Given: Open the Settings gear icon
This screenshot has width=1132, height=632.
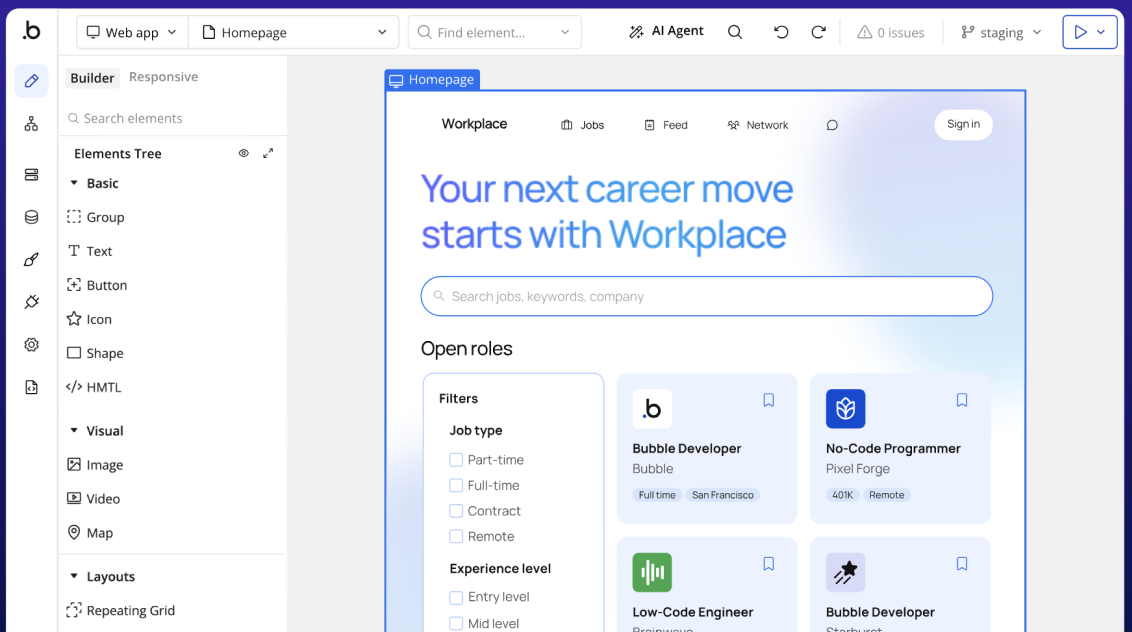Looking at the screenshot, I should tap(31, 345).
